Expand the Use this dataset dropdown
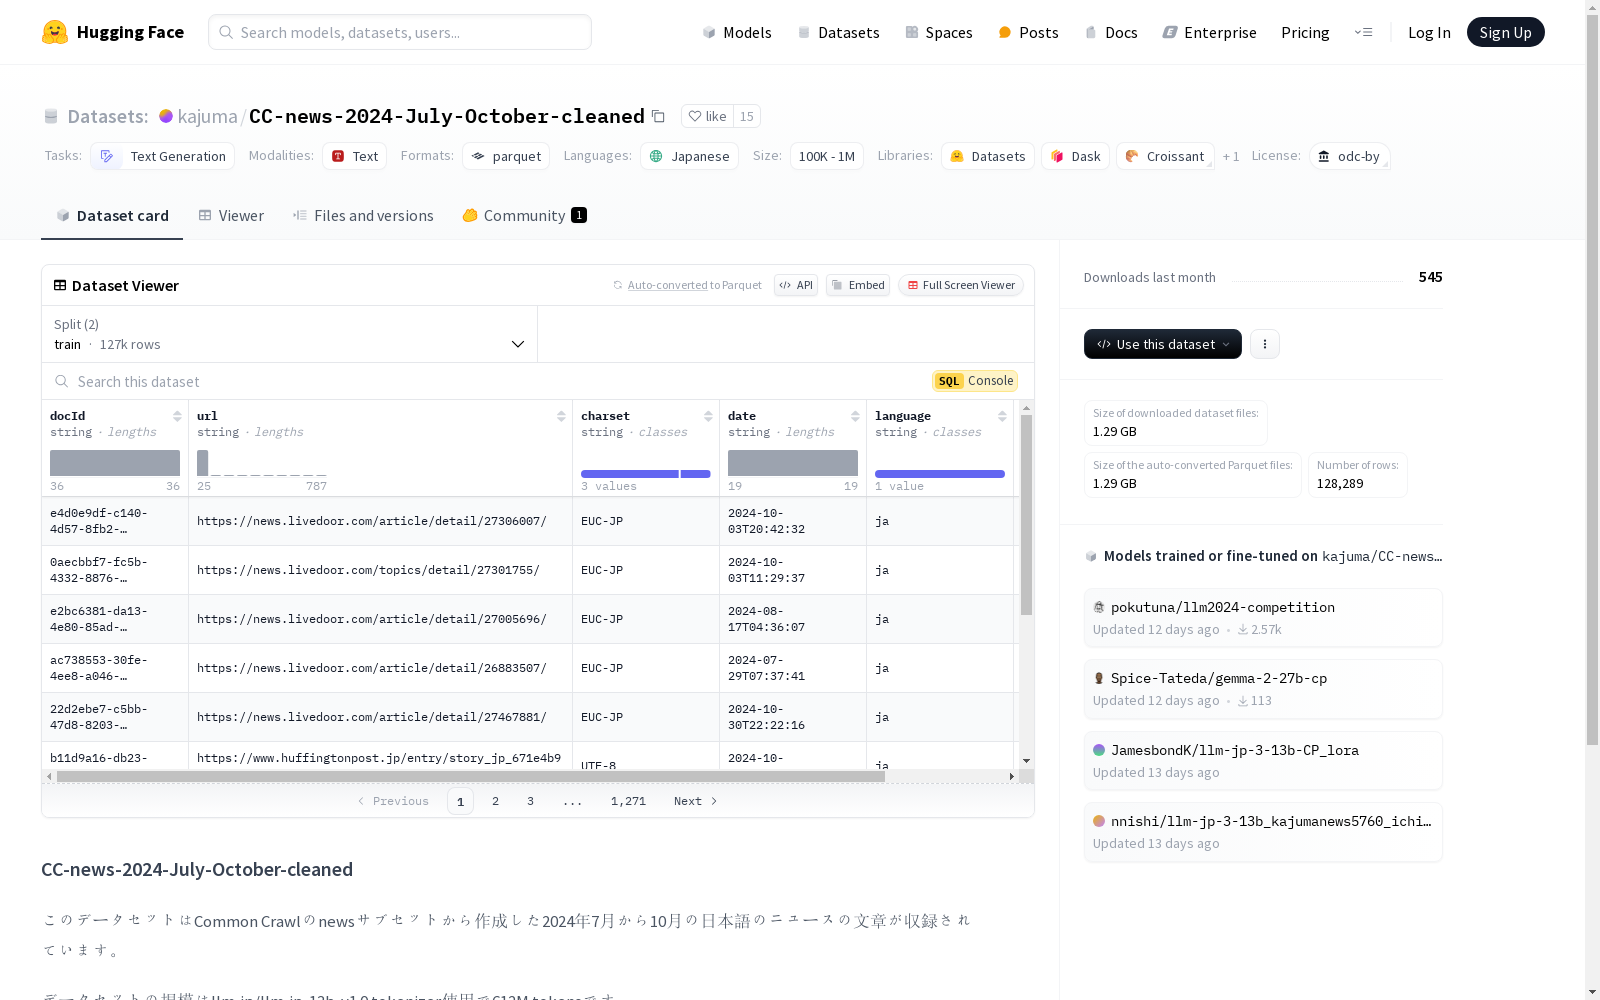This screenshot has height=1000, width=1600. [x=1163, y=344]
